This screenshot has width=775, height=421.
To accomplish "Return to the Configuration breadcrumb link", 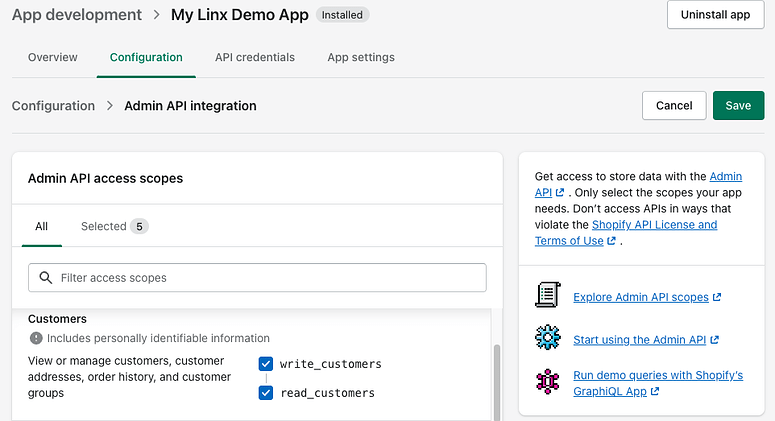I will tap(53, 106).
